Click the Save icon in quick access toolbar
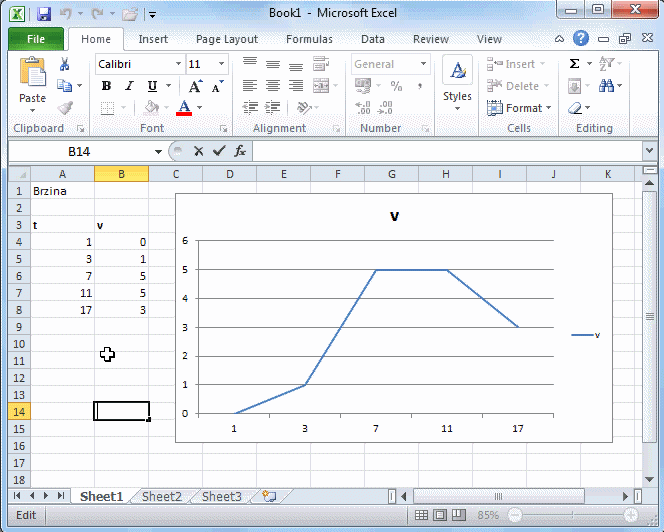Image resolution: width=664 pixels, height=532 pixels. 44,14
